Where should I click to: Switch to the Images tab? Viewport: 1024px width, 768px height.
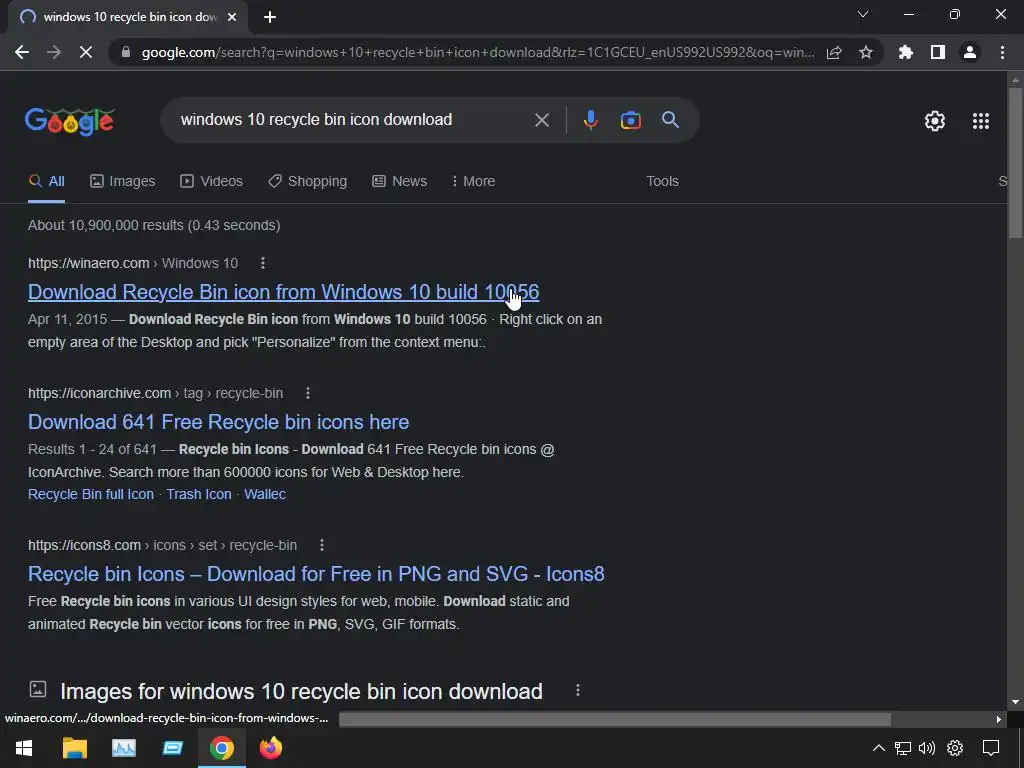point(123,181)
